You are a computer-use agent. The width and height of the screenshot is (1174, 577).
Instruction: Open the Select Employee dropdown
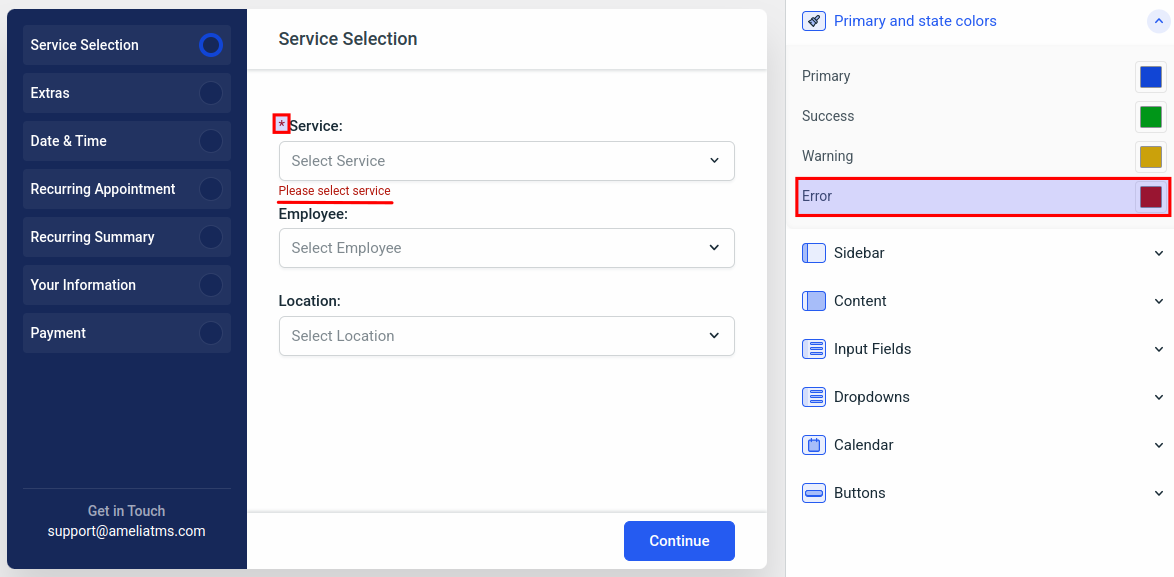[x=507, y=248]
